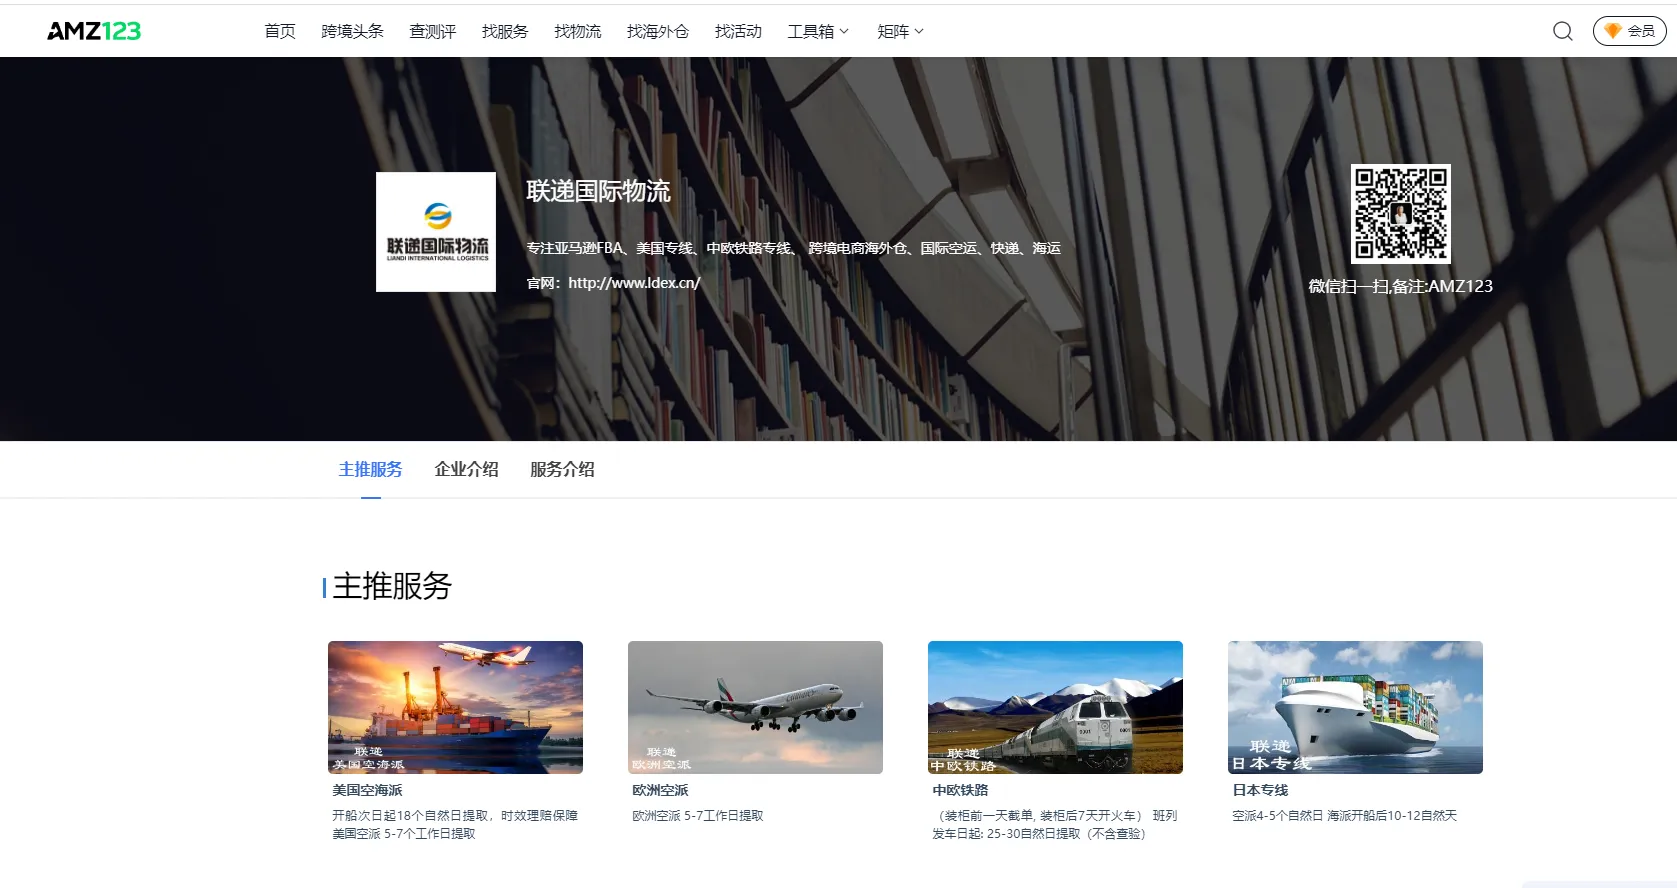The image size is (1677, 888).
Task: Select 查测评 in the top menu
Action: click(433, 31)
